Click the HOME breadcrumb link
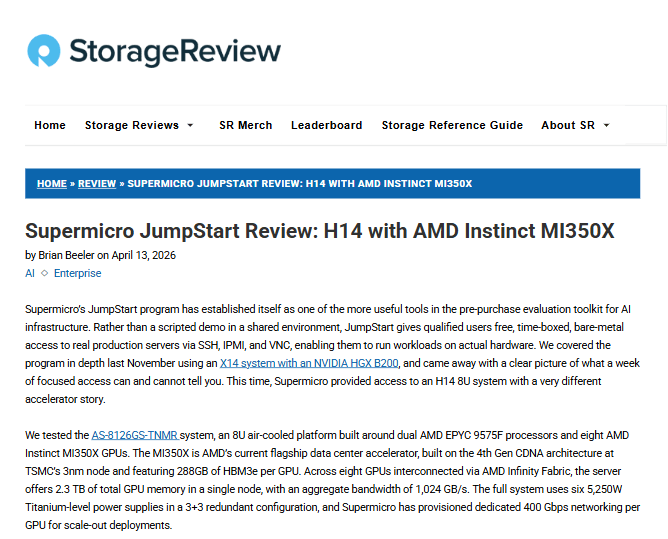 (x=52, y=184)
